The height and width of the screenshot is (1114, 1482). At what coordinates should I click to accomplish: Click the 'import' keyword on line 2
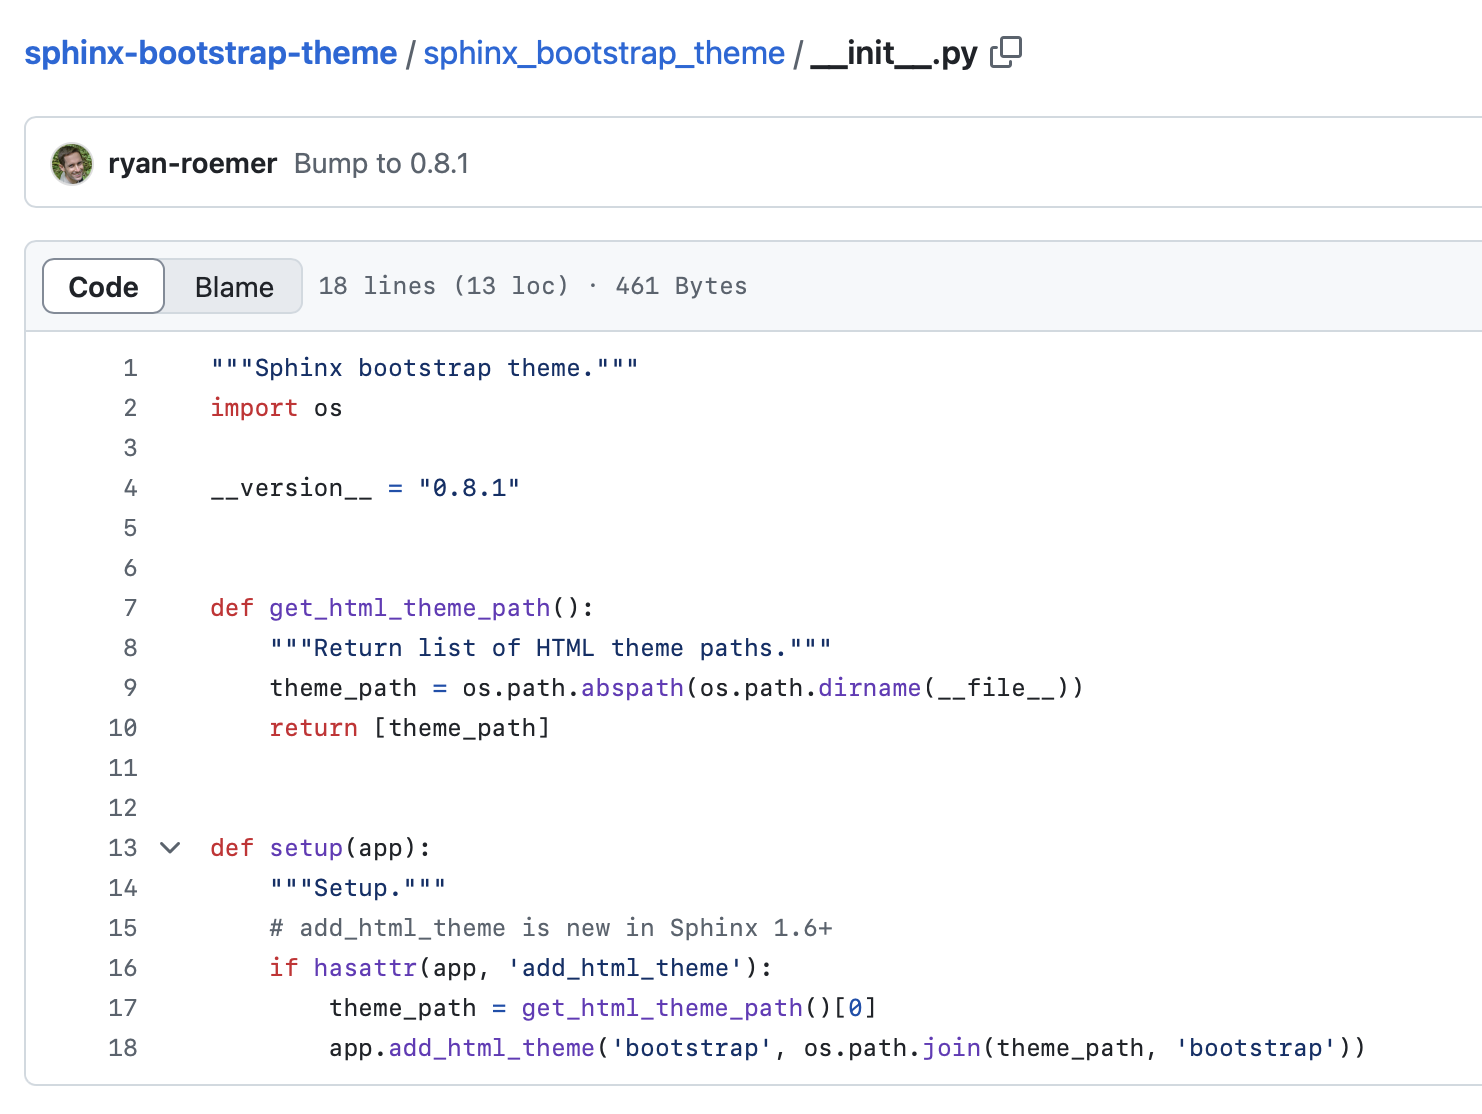[x=254, y=408]
